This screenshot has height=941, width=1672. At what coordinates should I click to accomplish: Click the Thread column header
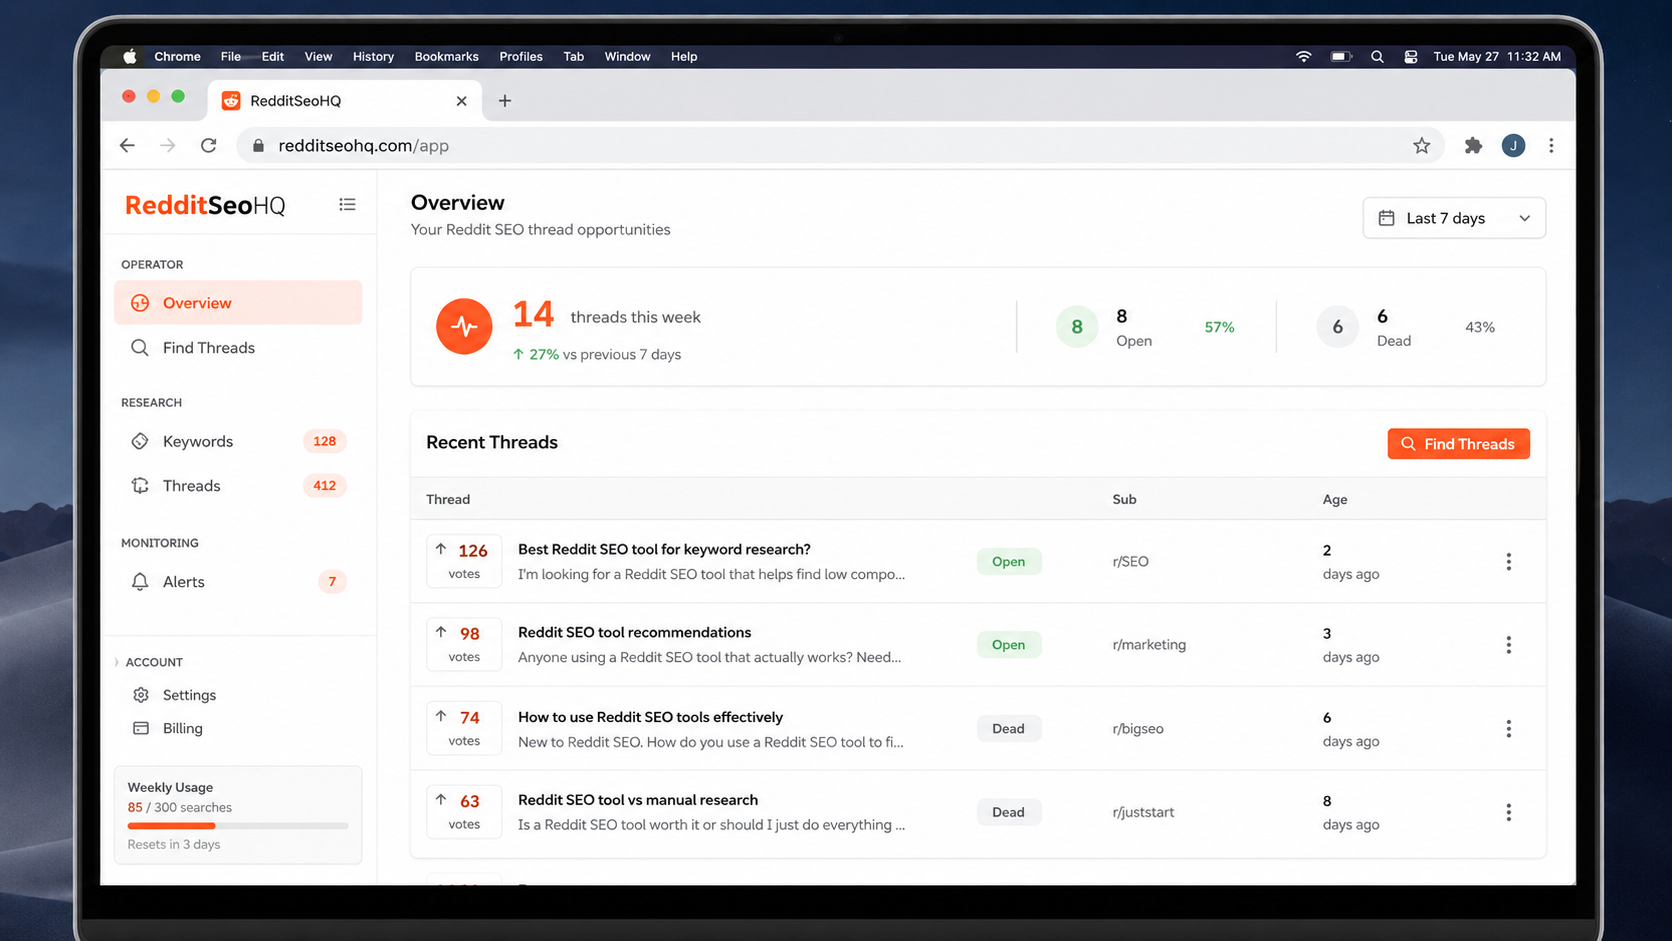pos(448,499)
